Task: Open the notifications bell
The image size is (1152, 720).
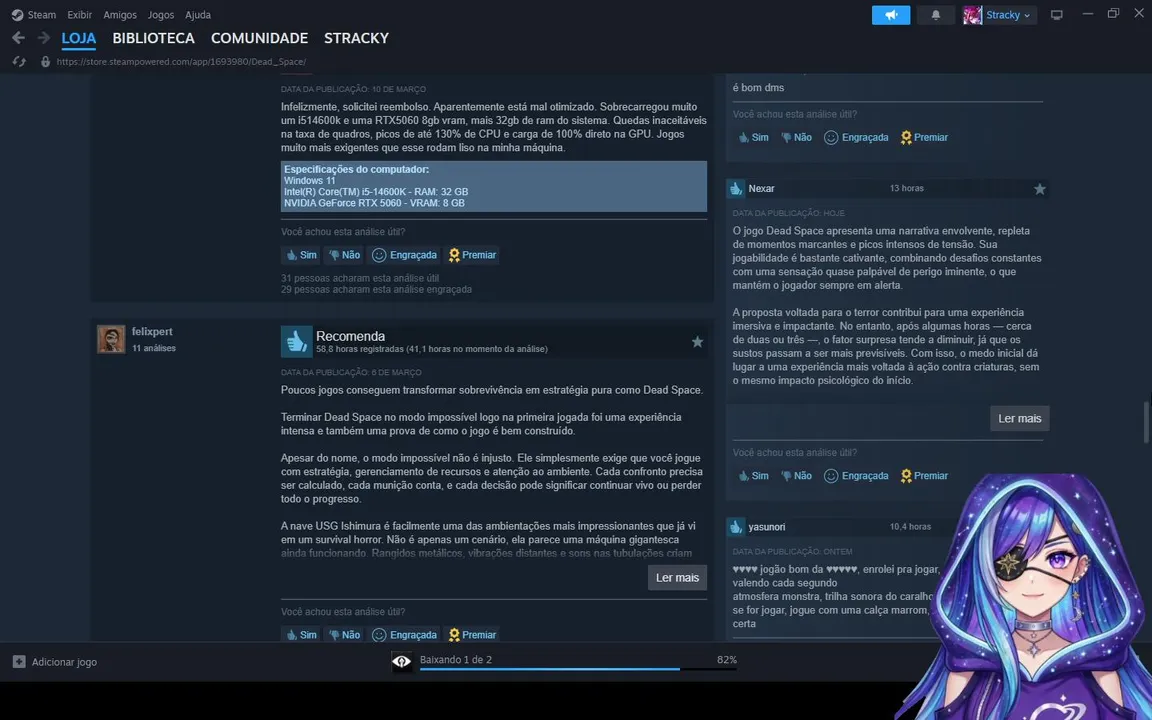Action: pos(935,15)
